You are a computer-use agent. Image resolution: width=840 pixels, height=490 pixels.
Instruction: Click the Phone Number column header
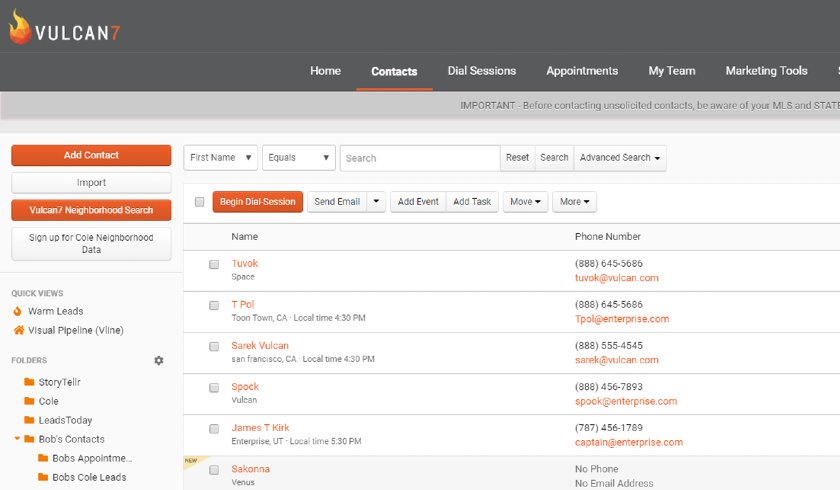tap(608, 236)
